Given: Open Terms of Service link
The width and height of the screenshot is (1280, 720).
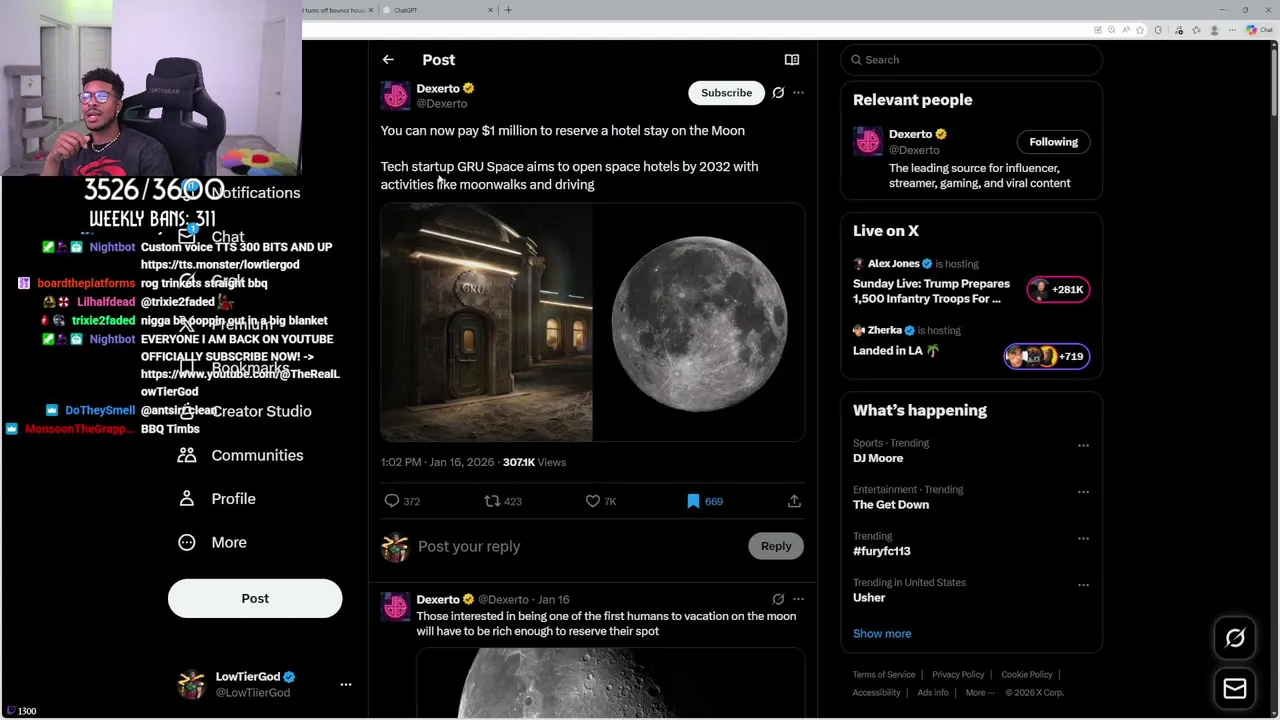Looking at the screenshot, I should (x=884, y=675).
